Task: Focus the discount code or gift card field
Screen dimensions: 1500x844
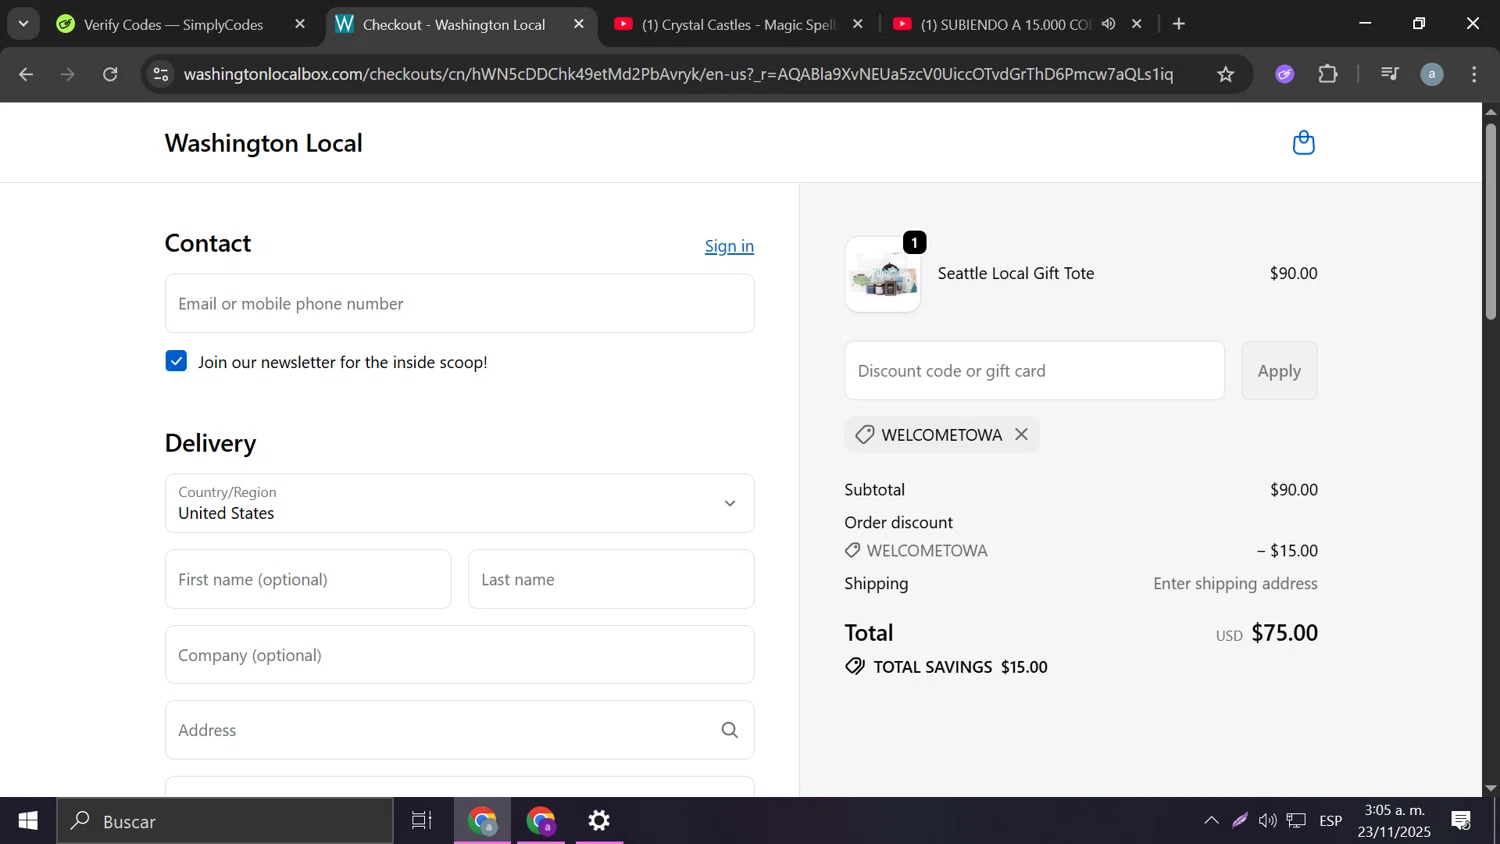Action: [1034, 371]
